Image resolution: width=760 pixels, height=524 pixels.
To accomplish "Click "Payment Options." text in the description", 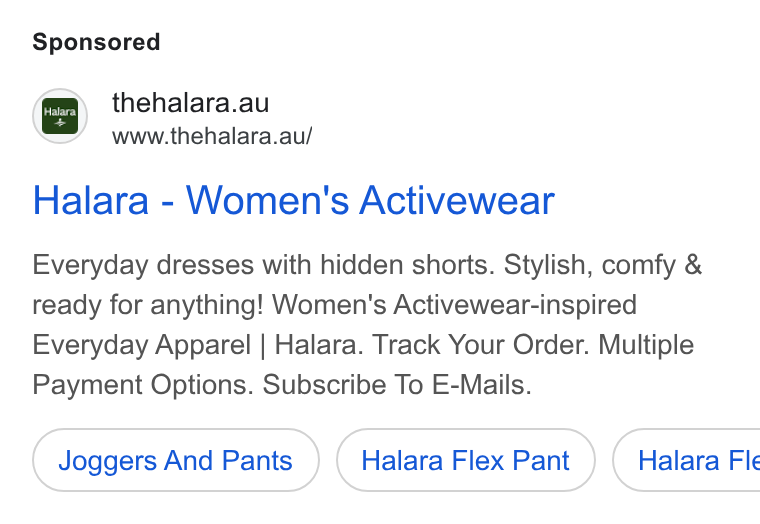I will click(143, 385).
